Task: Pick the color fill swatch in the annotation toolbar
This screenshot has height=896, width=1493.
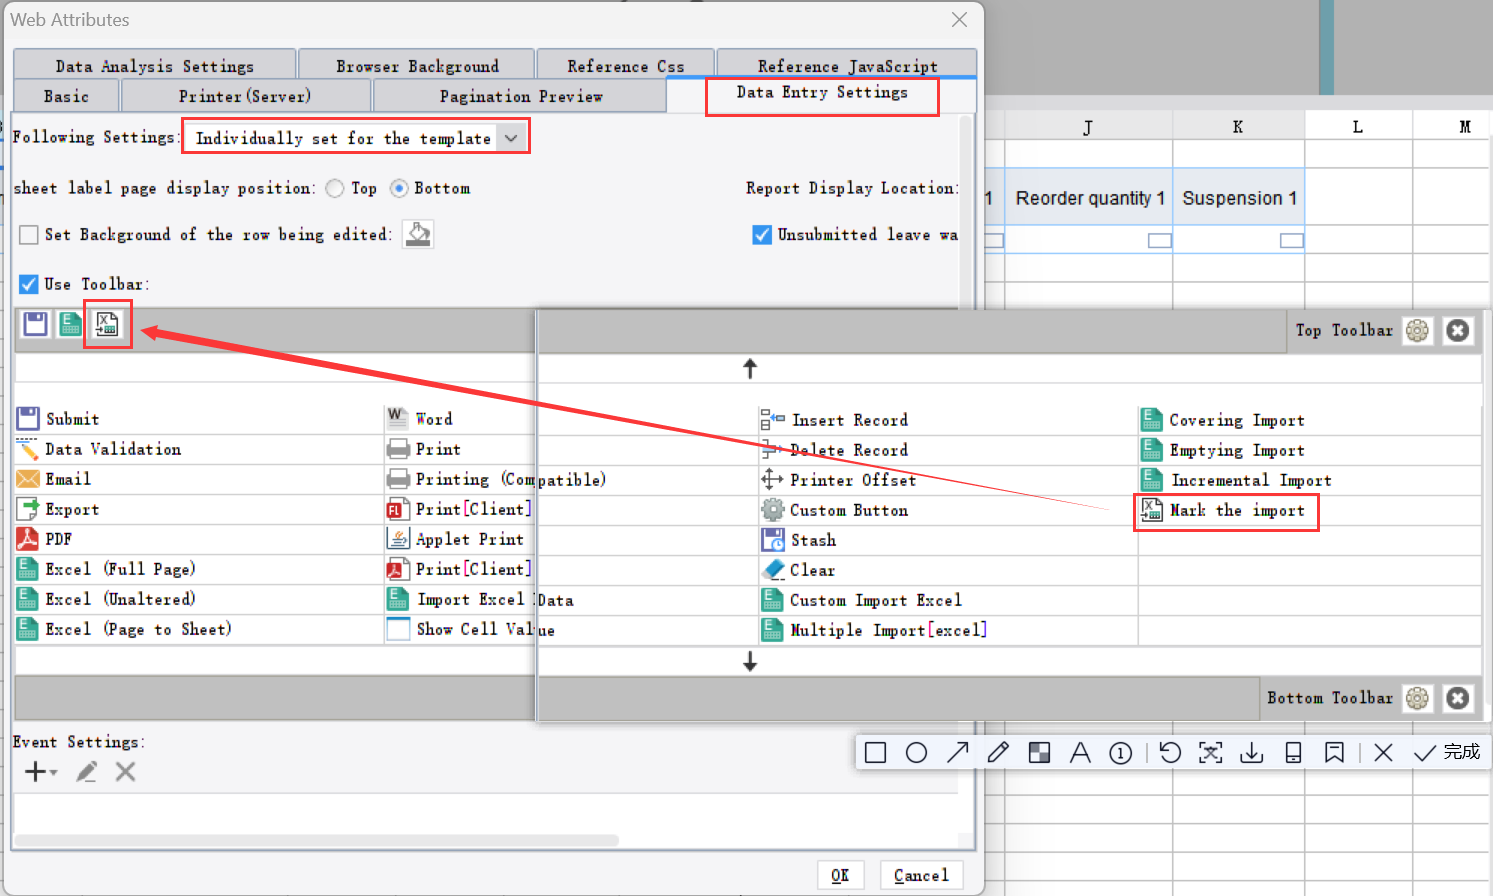Action: click(1039, 752)
